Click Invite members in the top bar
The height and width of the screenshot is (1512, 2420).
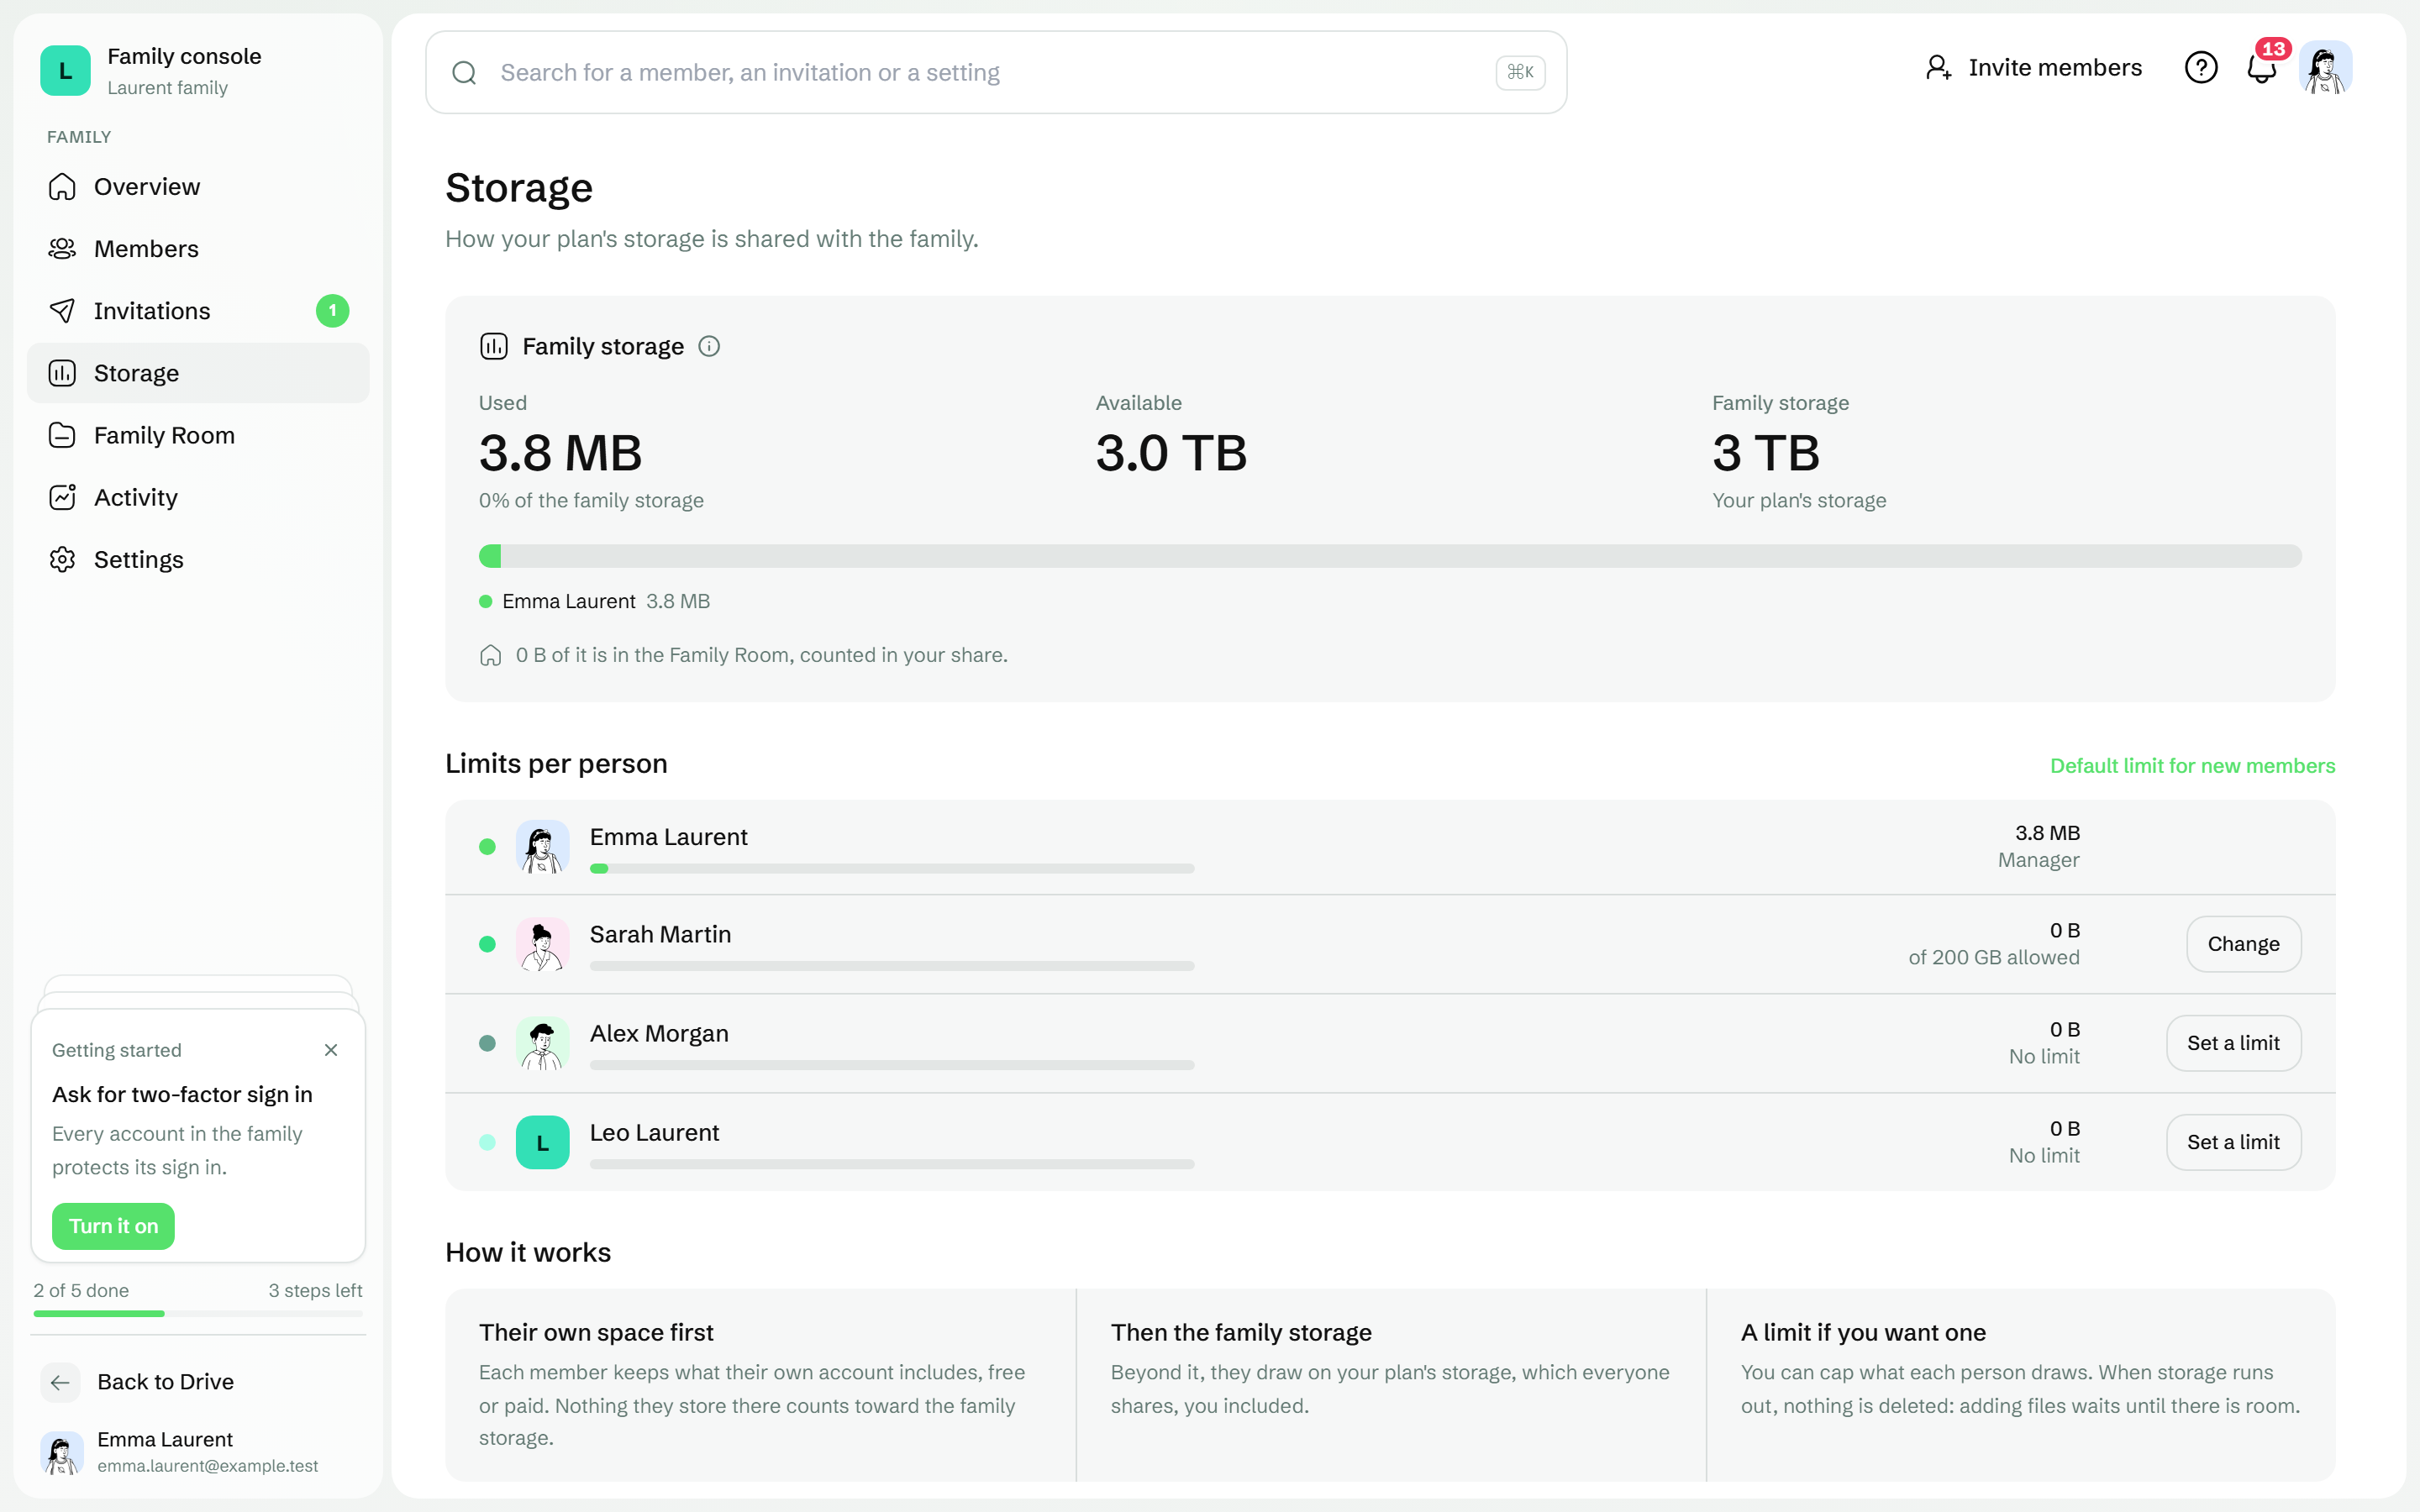pyautogui.click(x=2033, y=68)
